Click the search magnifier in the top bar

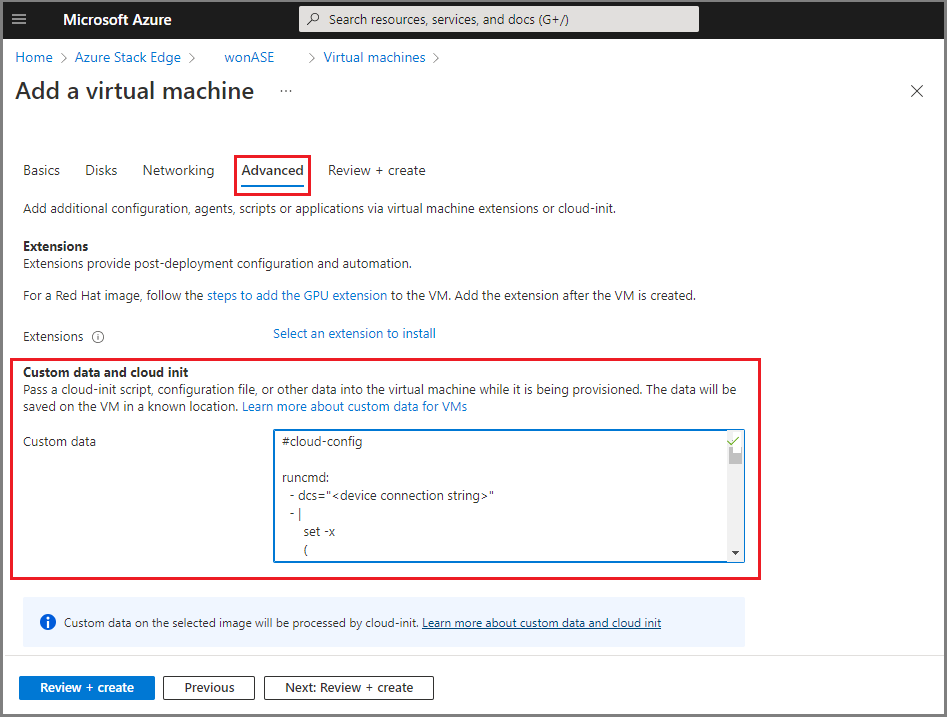[313, 18]
